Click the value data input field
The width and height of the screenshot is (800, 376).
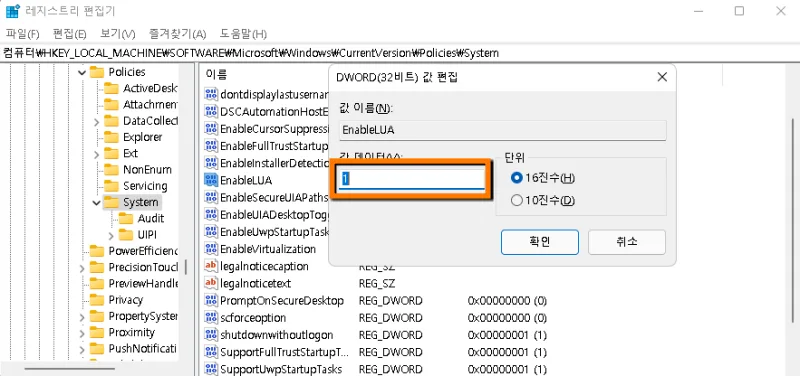click(412, 179)
